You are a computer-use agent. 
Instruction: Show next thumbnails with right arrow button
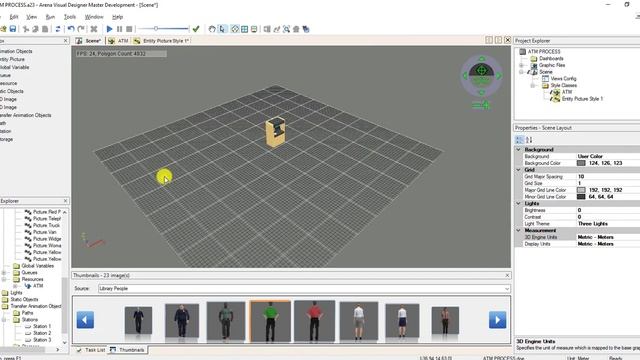click(498, 320)
